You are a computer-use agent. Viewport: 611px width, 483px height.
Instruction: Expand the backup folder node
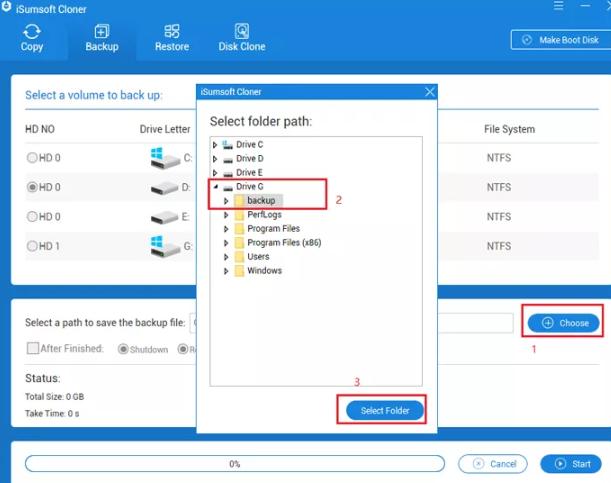[x=226, y=201]
